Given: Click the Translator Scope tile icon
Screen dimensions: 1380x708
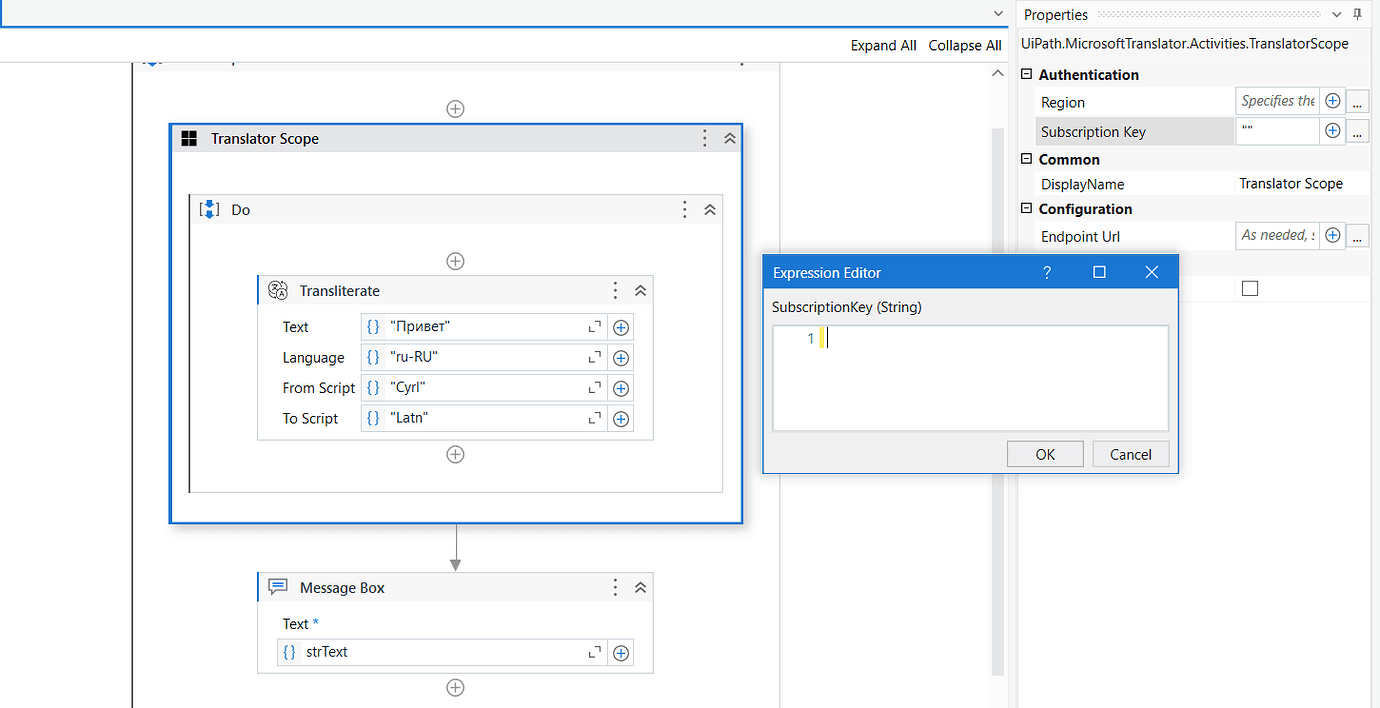Looking at the screenshot, I should click(189, 138).
